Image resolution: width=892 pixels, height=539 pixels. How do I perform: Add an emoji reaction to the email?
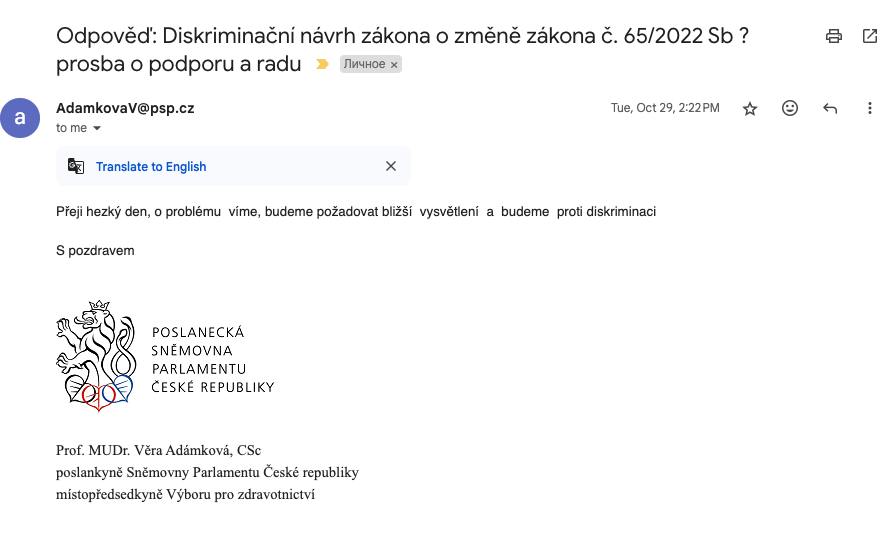790,108
